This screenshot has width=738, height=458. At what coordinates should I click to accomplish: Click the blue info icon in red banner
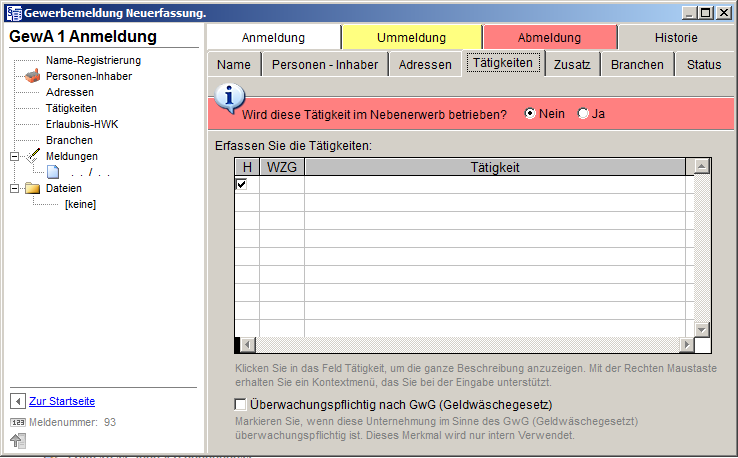(231, 97)
